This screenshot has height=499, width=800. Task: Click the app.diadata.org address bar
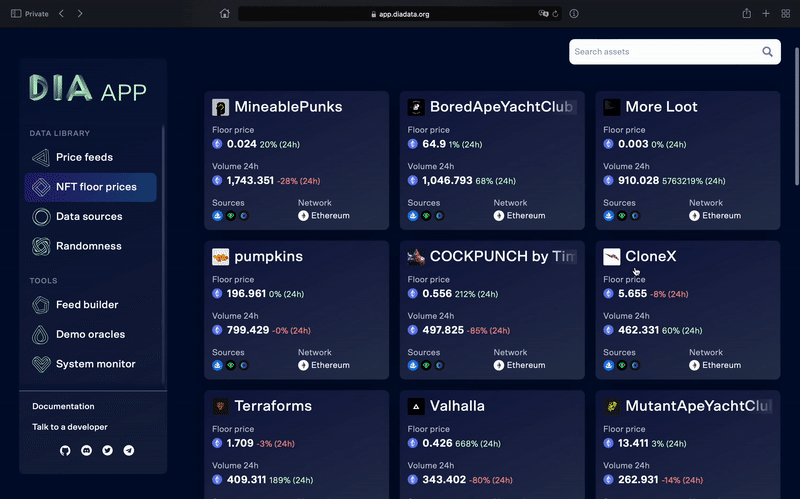[400, 14]
